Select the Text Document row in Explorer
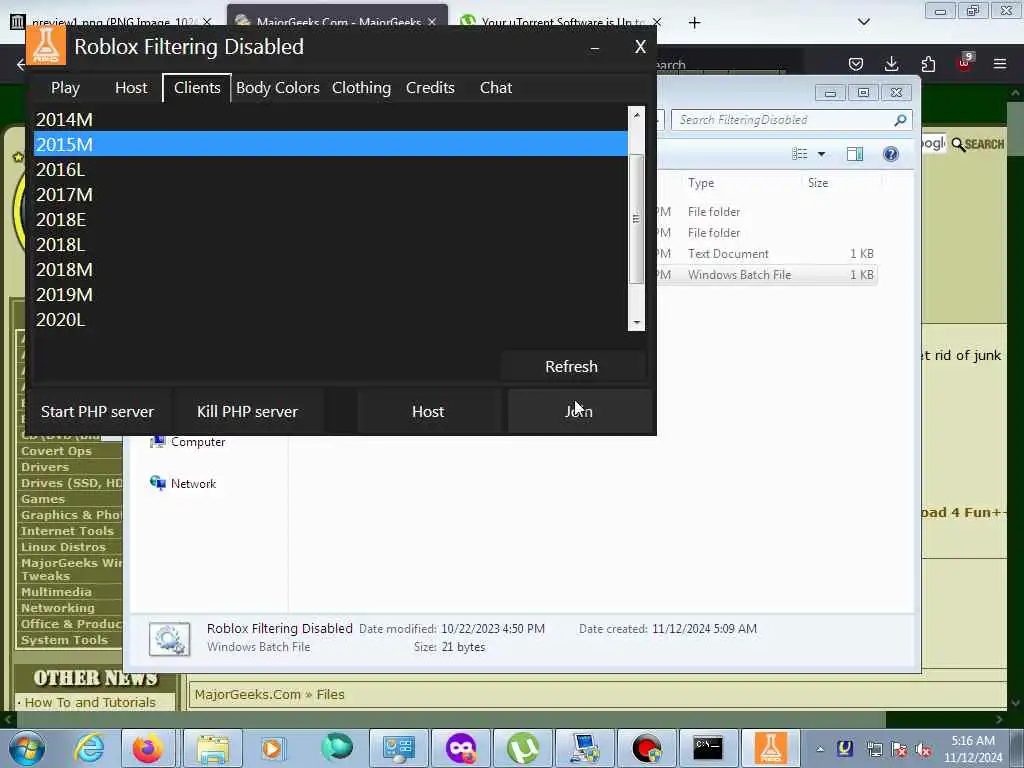Screen dimensions: 1024x768 (765, 253)
